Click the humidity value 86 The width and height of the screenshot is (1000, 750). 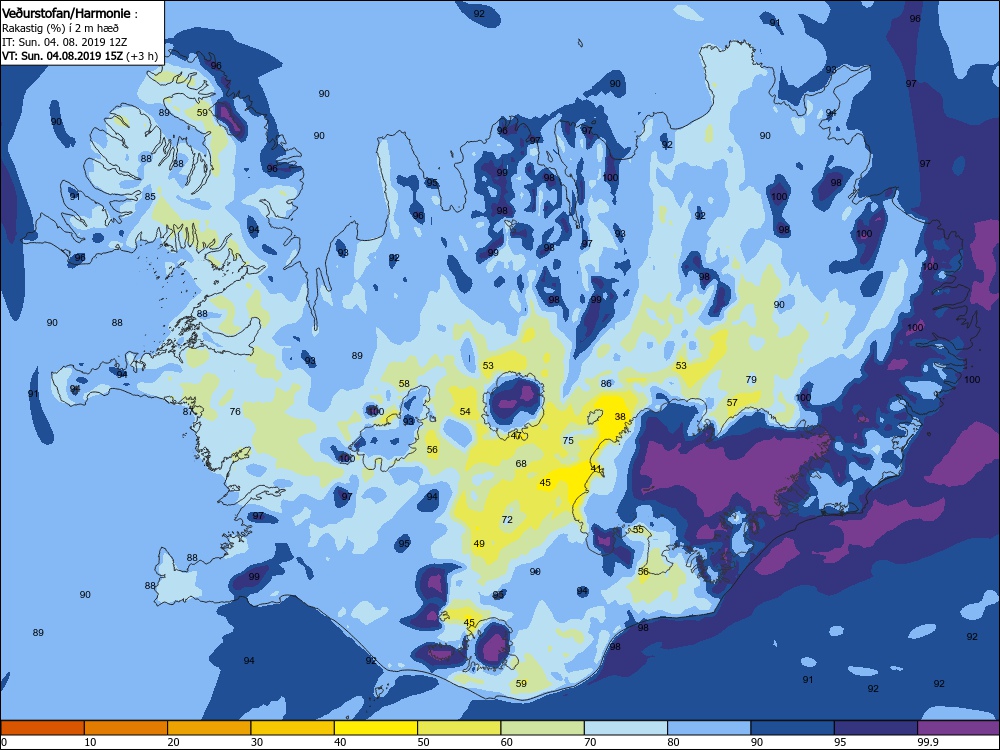pyautogui.click(x=606, y=383)
